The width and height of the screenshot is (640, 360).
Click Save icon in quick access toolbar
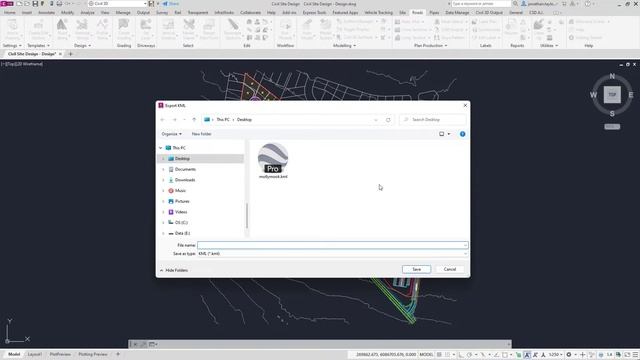click(x=35, y=4)
